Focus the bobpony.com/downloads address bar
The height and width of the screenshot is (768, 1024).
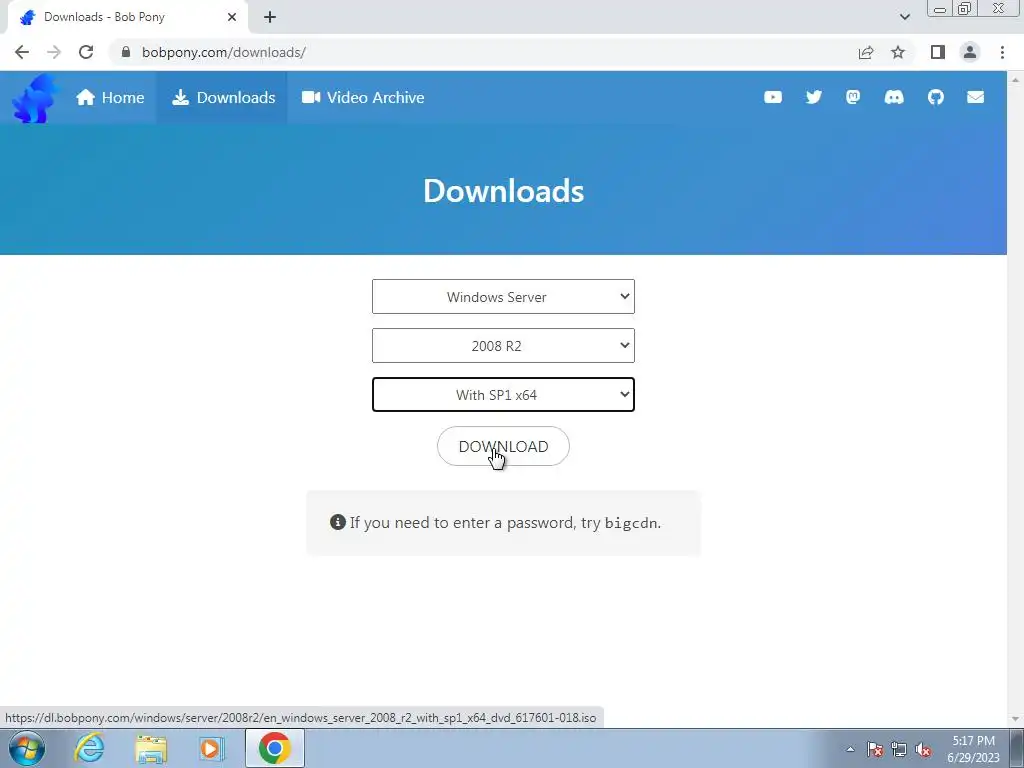pos(483,52)
